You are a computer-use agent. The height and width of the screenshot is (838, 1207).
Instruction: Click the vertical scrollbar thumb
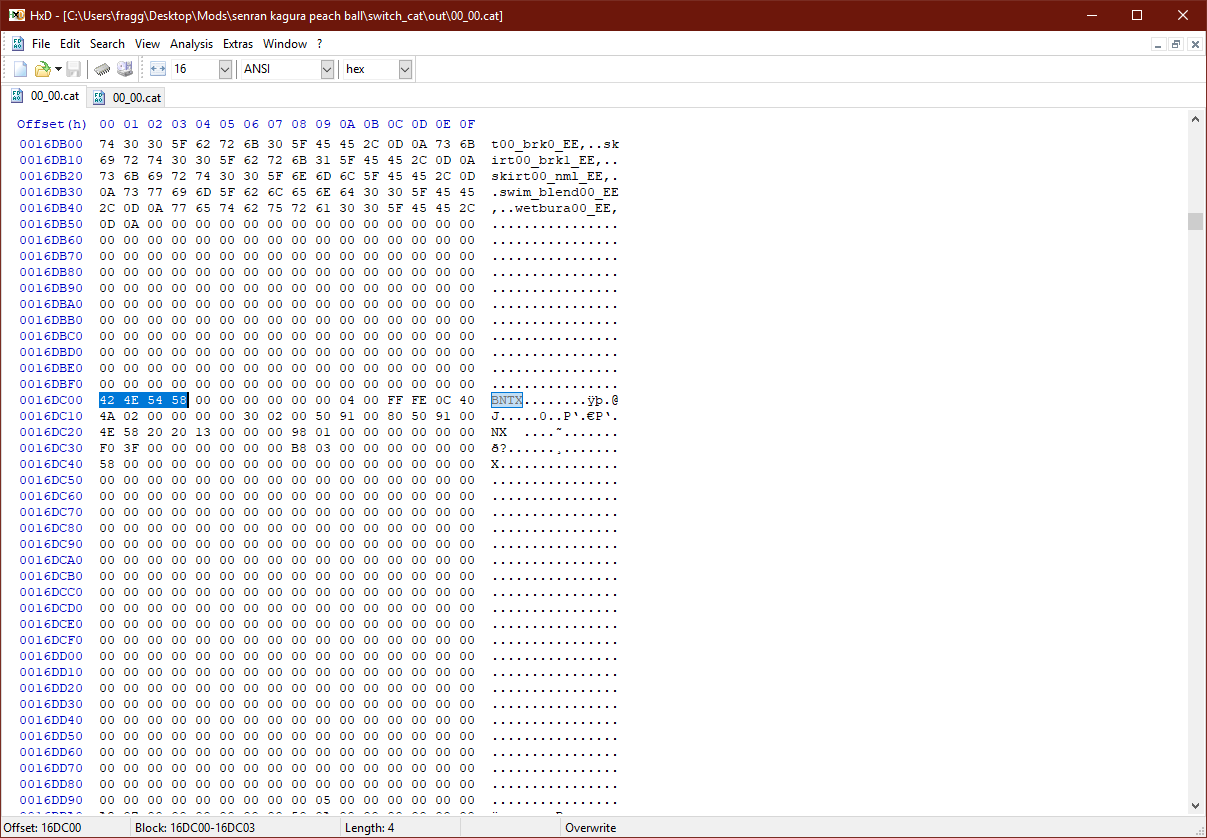1195,221
